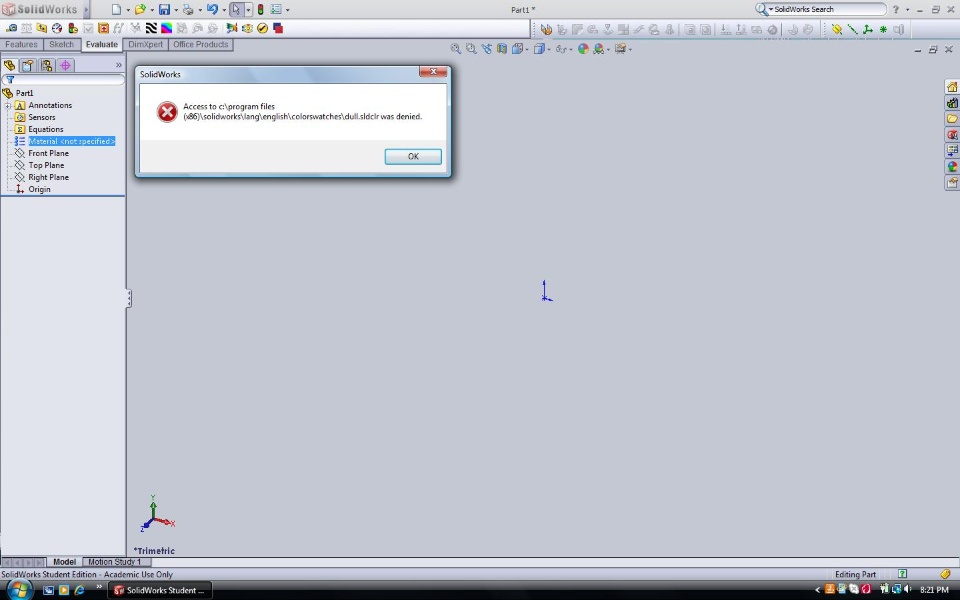Expand the Options dropdown arrow
This screenshot has width=960, height=600.
coord(288,10)
